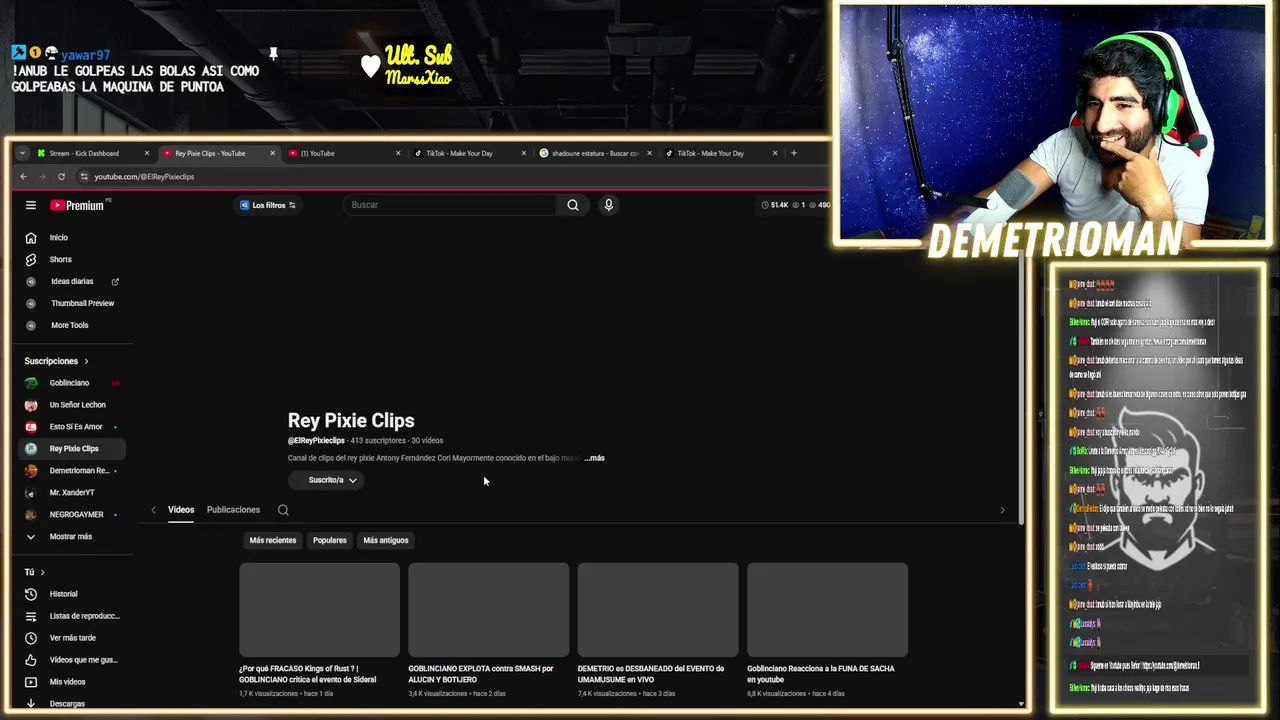1280x720 pixels.
Task: Open the Suscrito/a dropdown
Action: click(326, 480)
